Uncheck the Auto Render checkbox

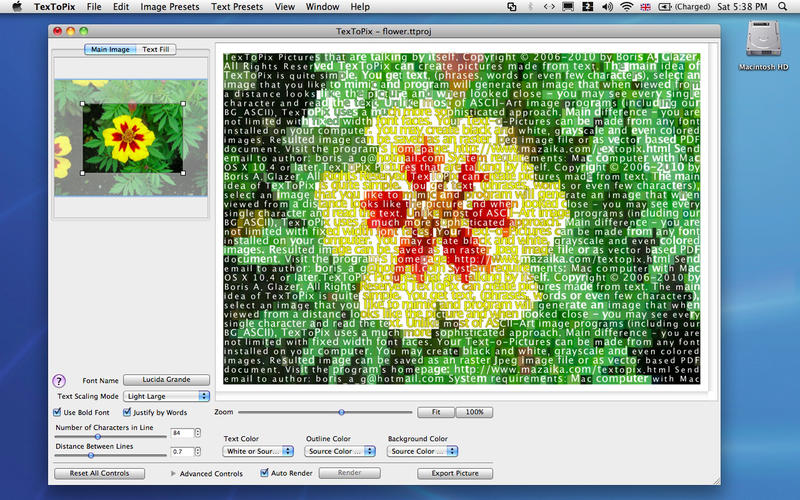263,473
